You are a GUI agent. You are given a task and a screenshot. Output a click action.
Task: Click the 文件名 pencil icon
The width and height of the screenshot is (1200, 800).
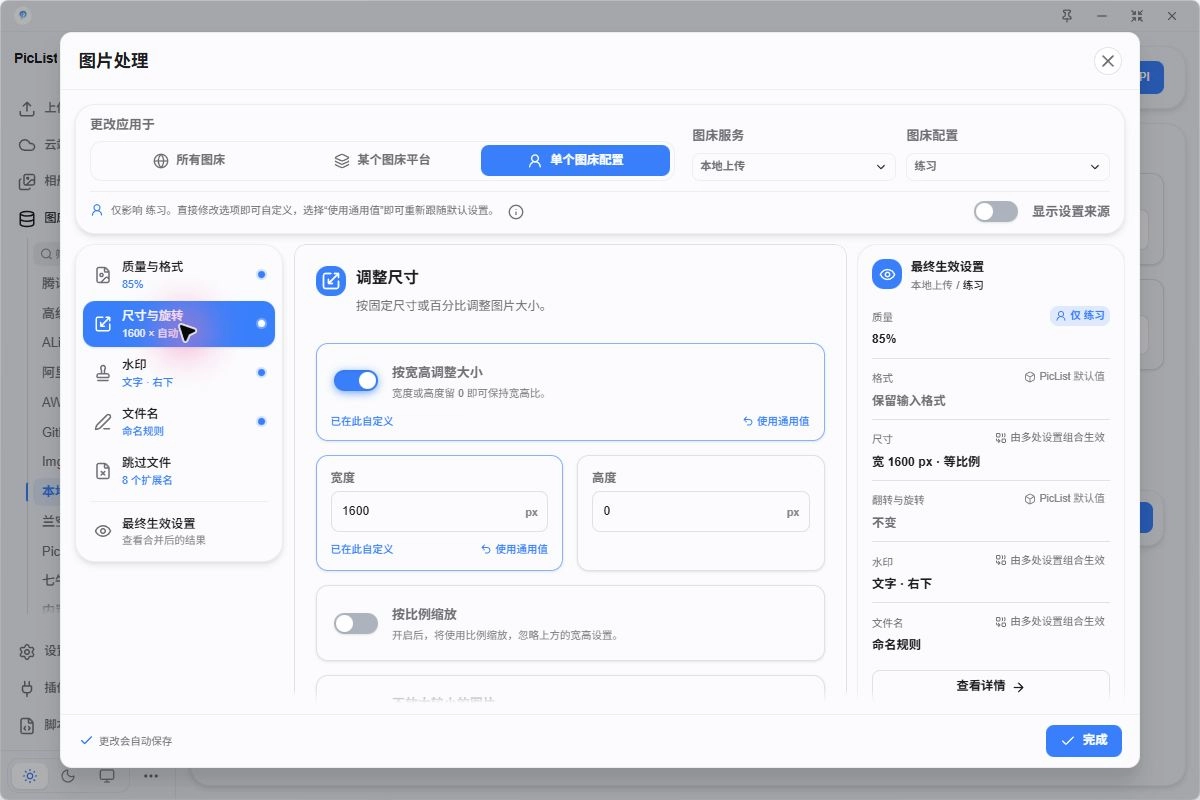103,422
